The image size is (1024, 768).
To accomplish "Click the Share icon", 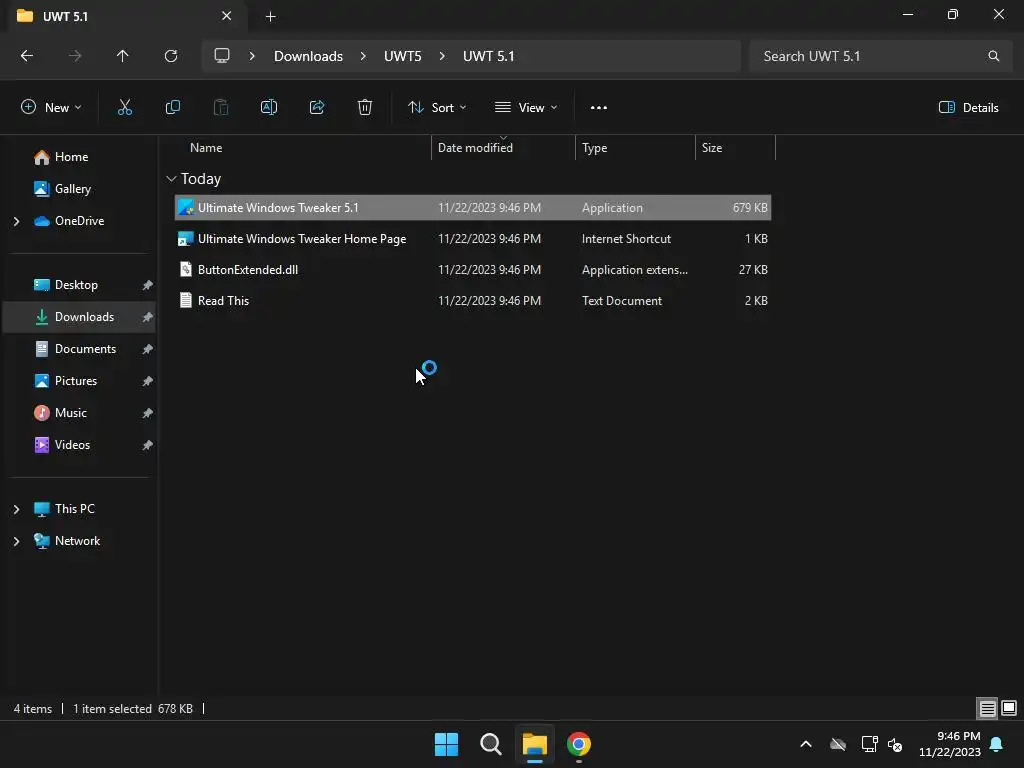I will coord(317,108).
